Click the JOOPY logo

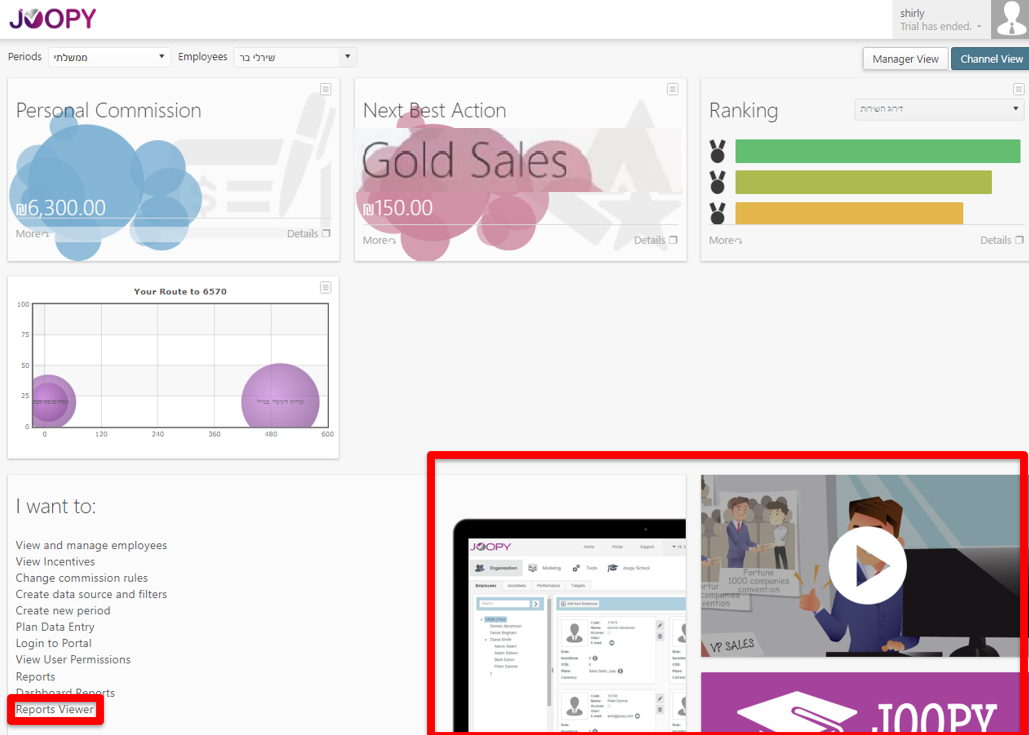pos(52,18)
